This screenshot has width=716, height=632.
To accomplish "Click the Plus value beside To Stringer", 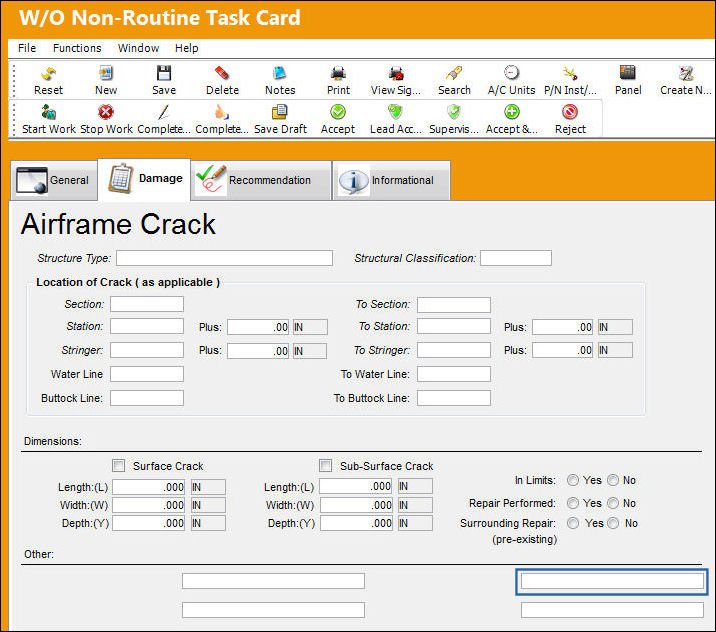I will 563,350.
